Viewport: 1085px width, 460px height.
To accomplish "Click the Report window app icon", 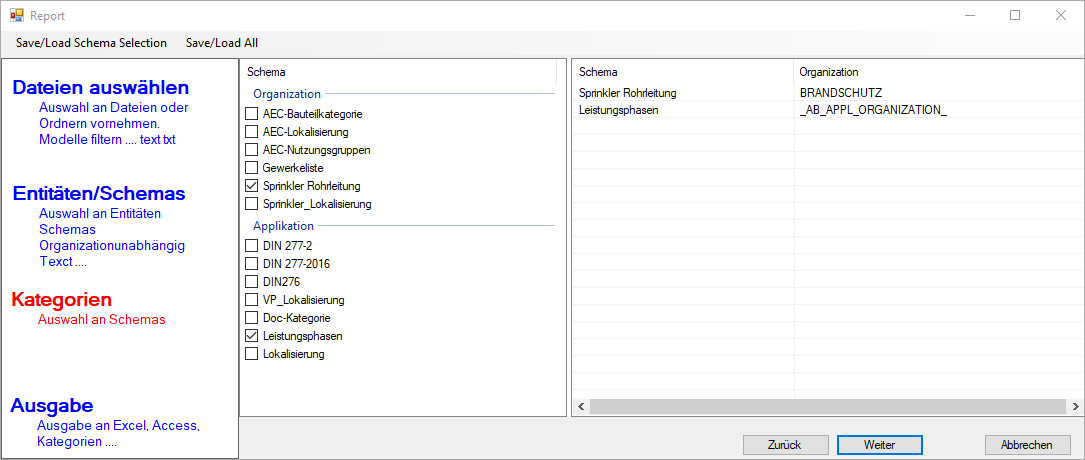I will pos(17,15).
